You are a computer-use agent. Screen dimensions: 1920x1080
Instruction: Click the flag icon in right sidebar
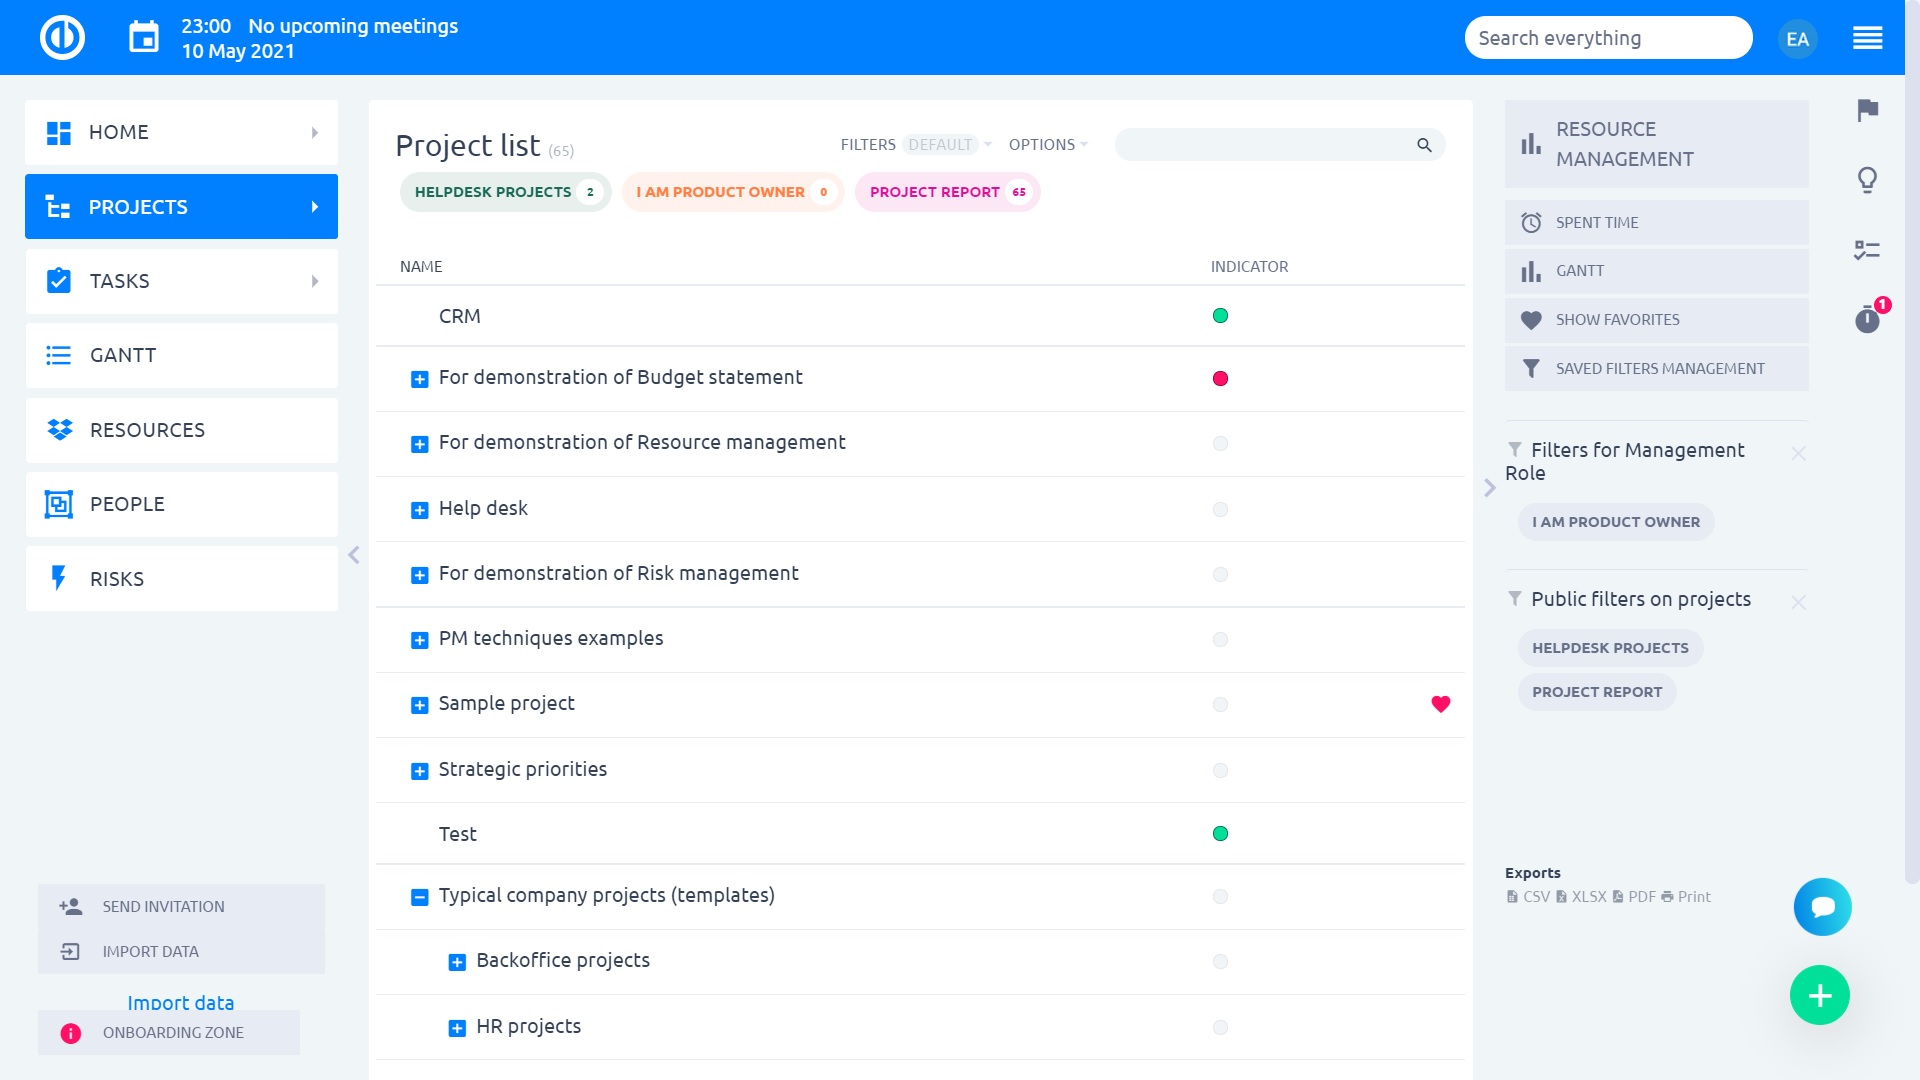click(1867, 110)
